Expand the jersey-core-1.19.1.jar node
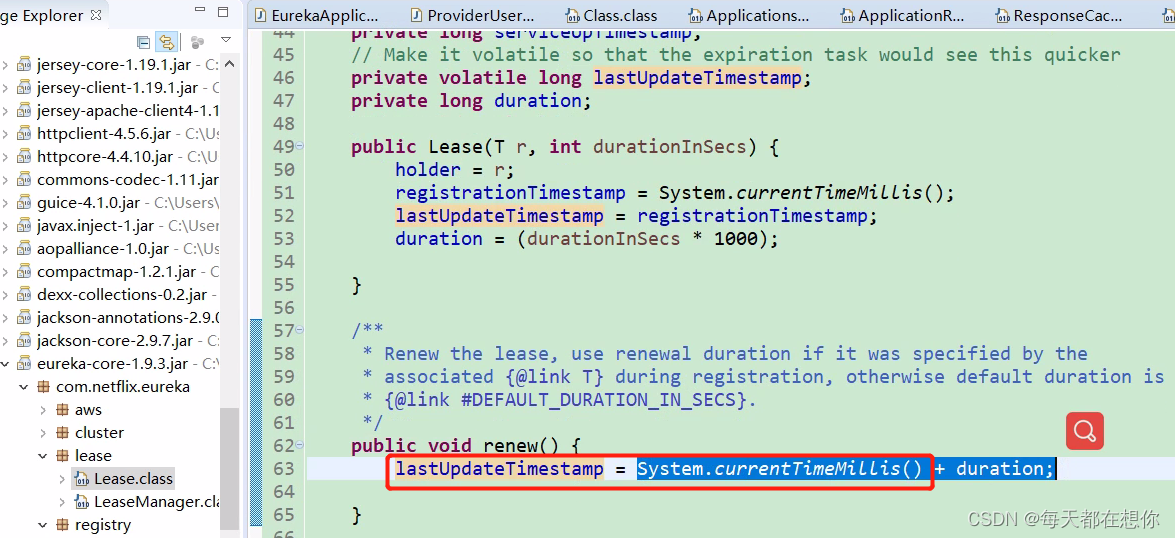Image resolution: width=1175 pixels, height=538 pixels. click(6, 65)
